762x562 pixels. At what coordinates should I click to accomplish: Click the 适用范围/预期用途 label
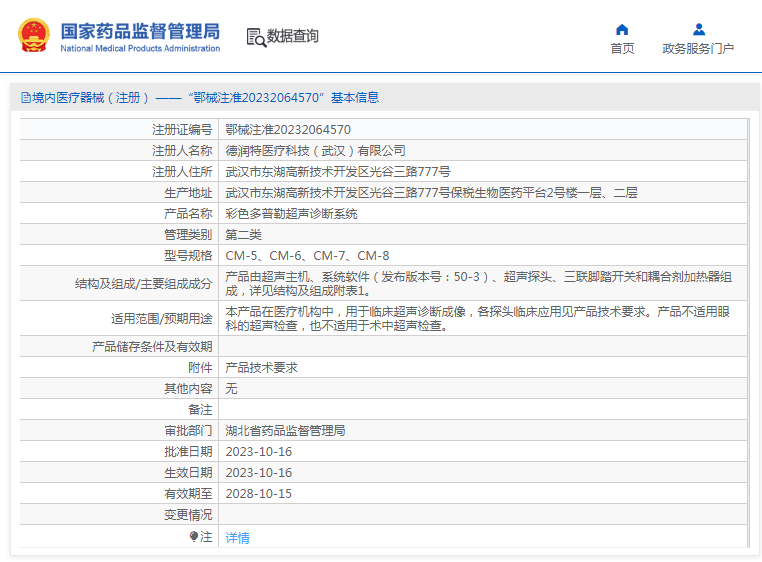[162, 319]
